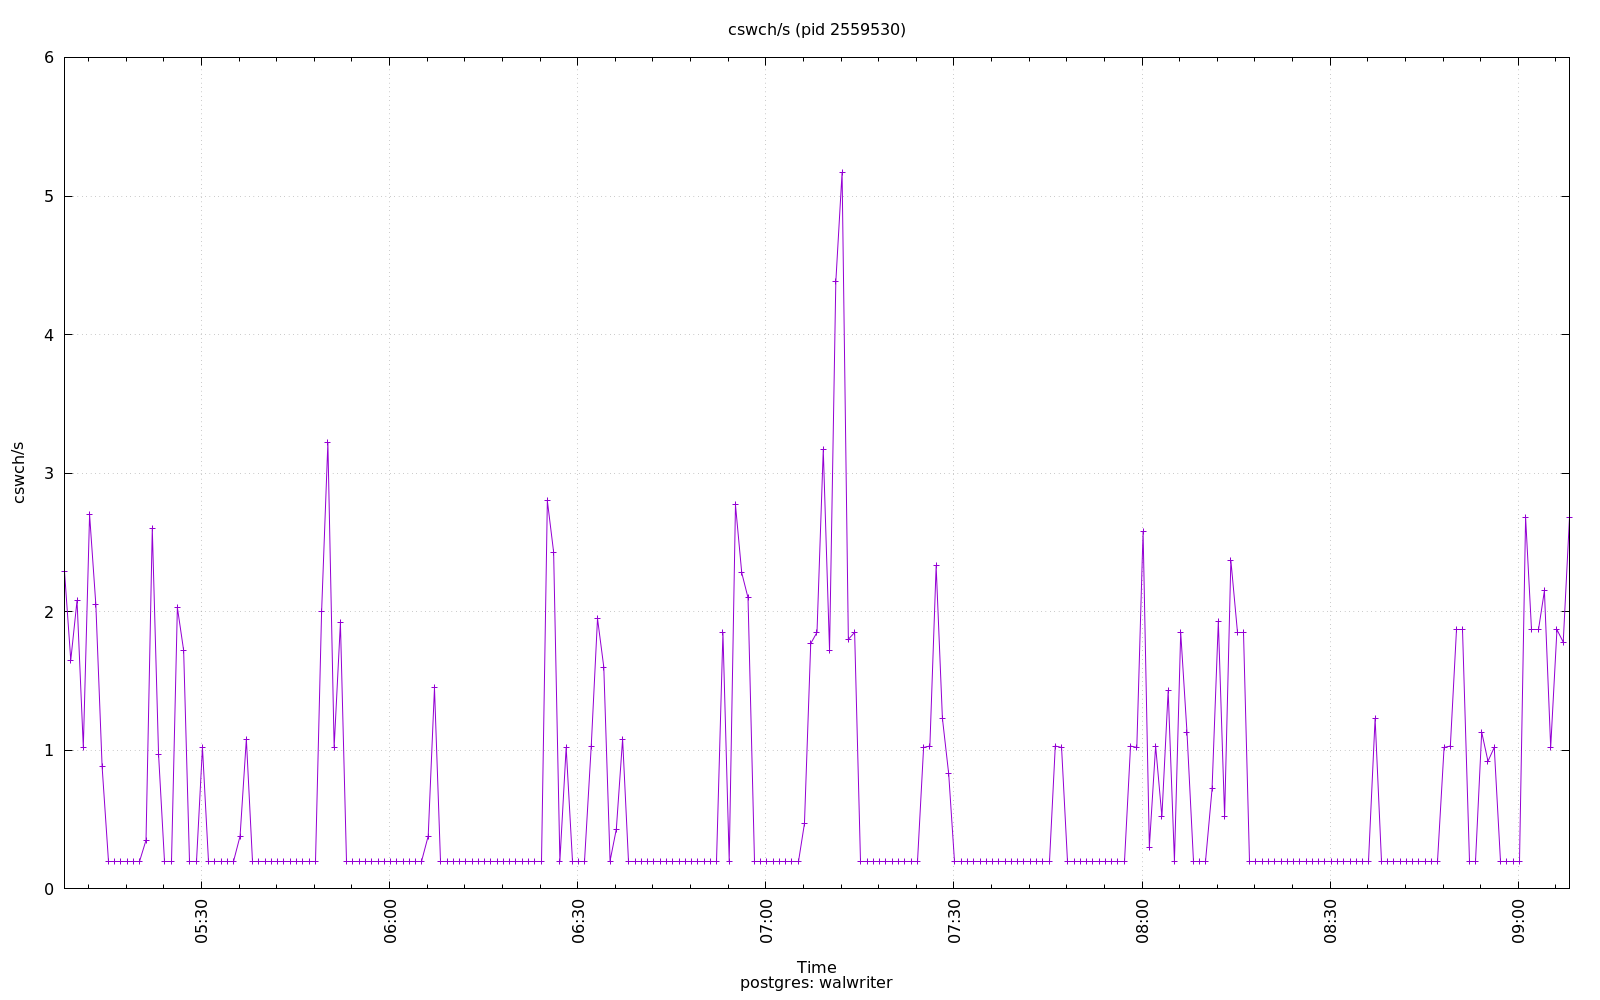
Task: Click the y-axis tick label 5
Action: [49, 196]
